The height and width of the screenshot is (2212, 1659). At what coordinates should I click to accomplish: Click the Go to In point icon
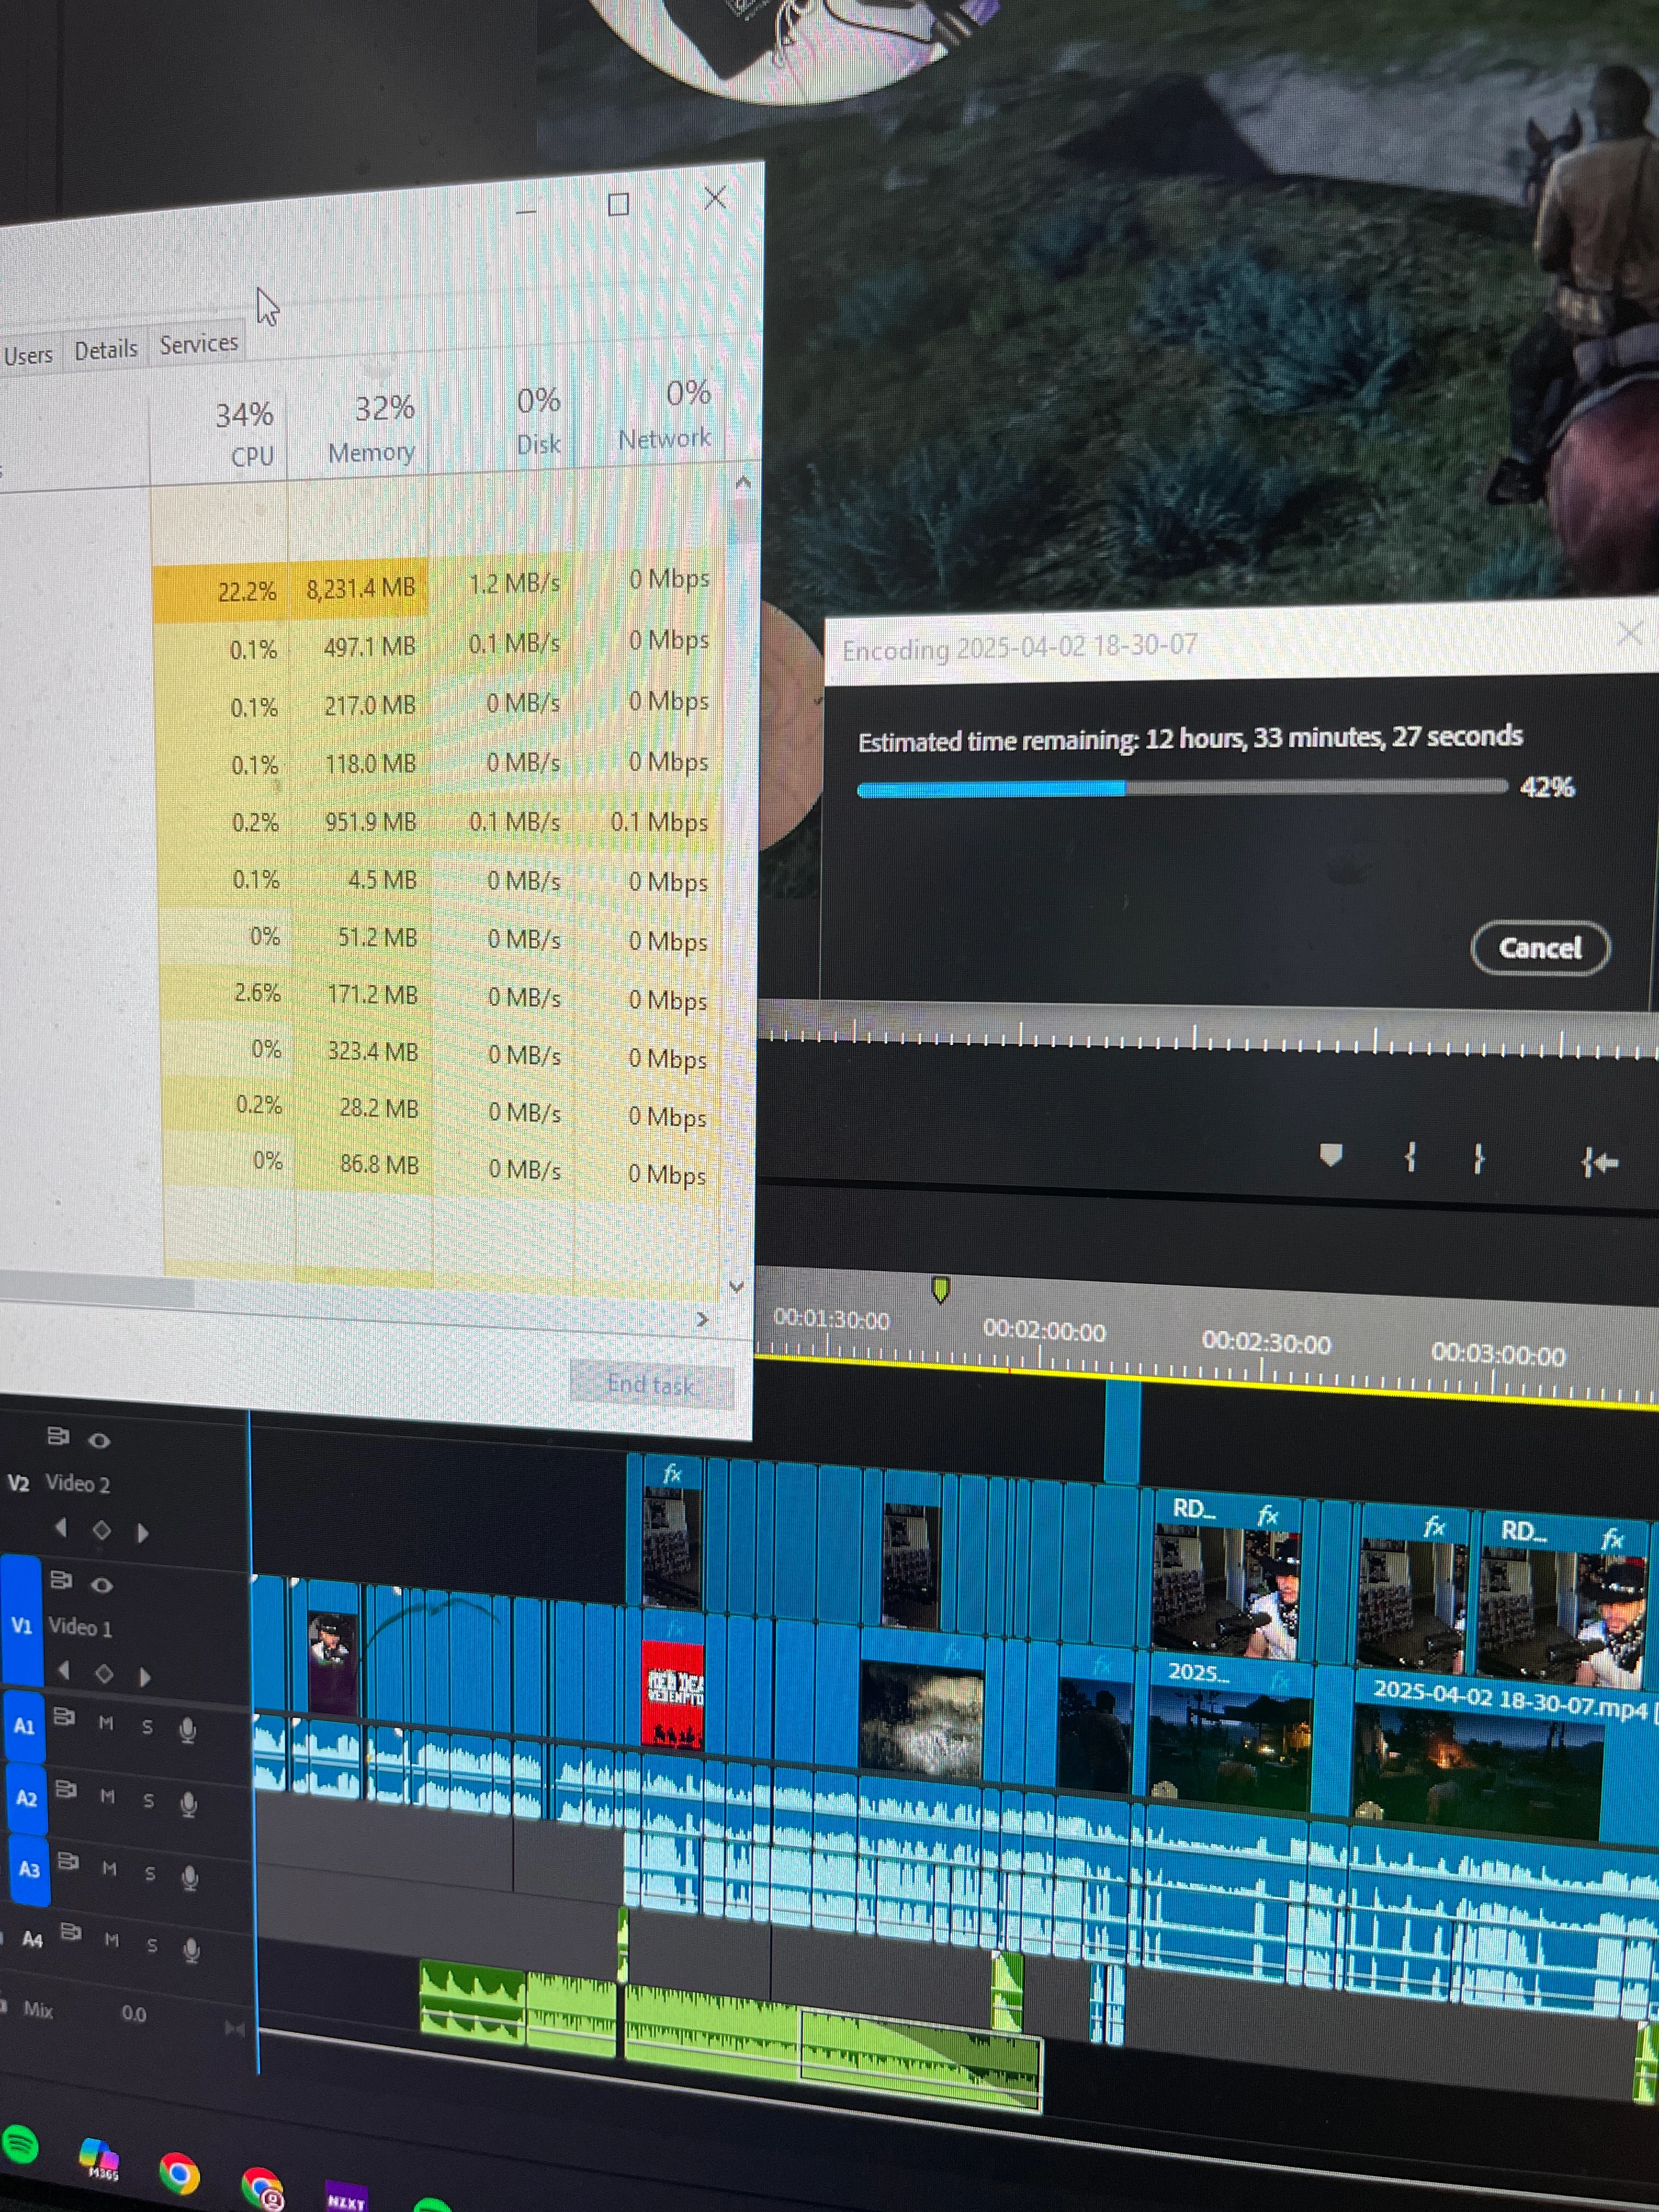click(x=1599, y=1162)
